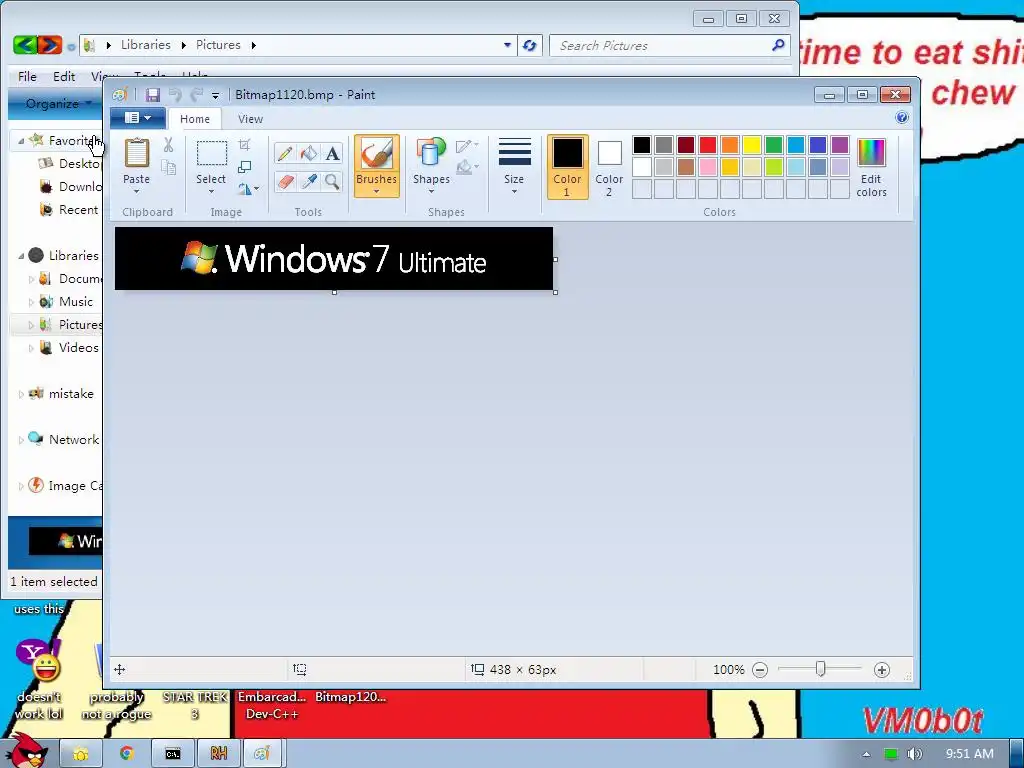Open the File menu in Explorer
Screen dimensions: 1024x768
[x=27, y=76]
